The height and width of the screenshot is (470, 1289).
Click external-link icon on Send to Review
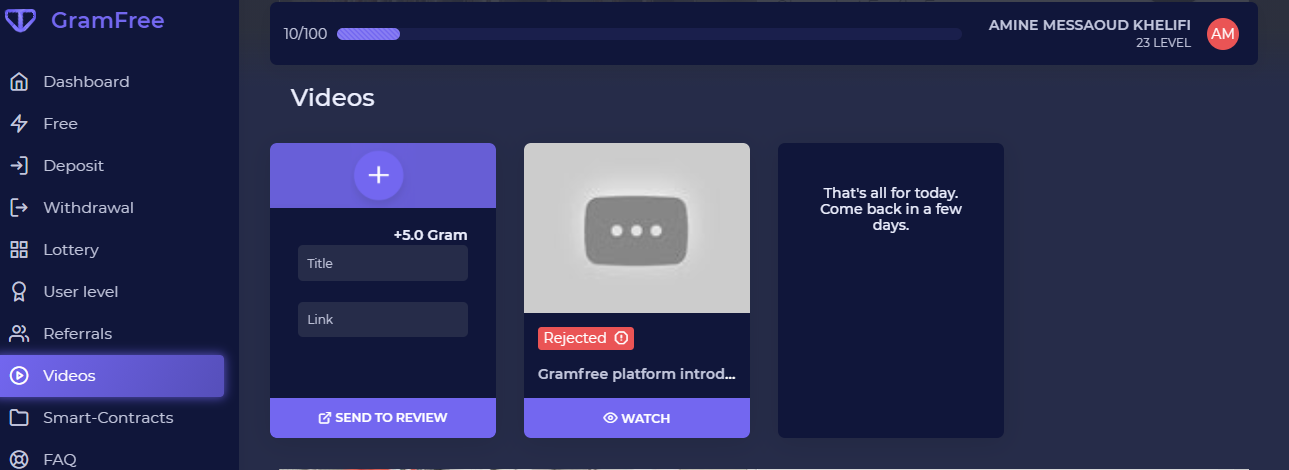pos(324,418)
